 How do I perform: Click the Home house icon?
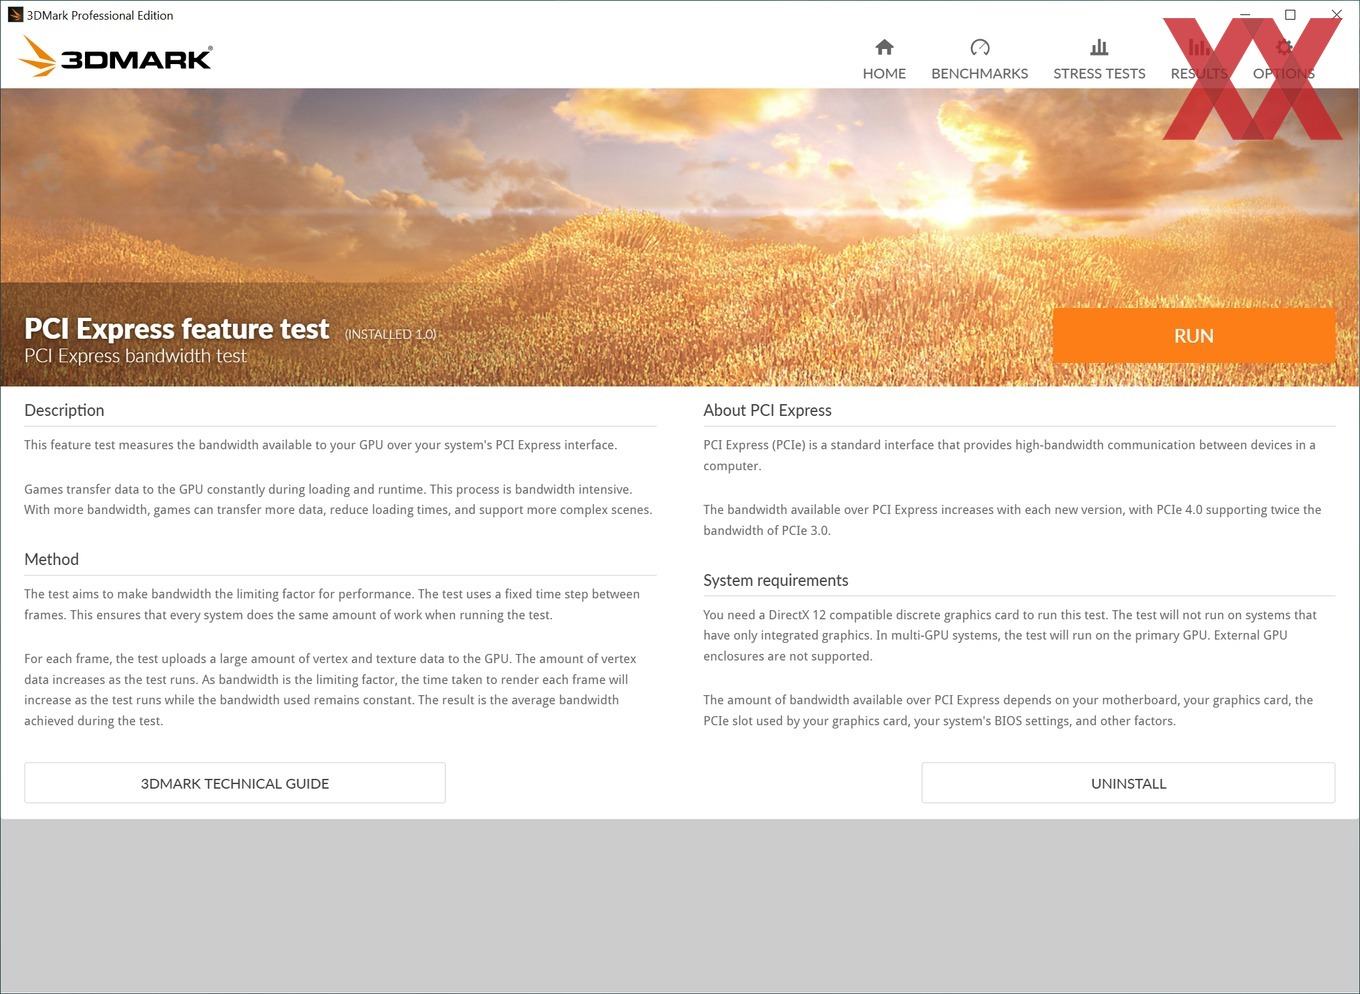(884, 47)
